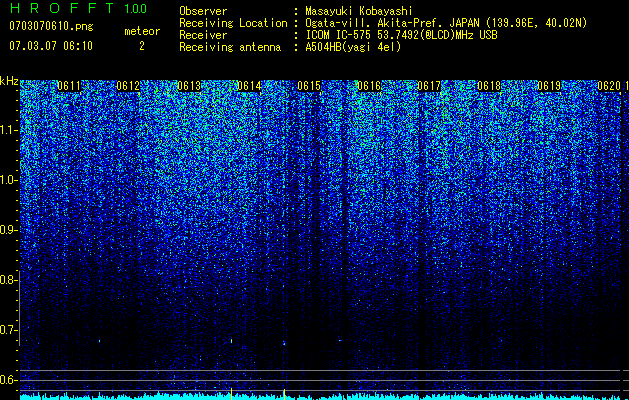629x400 pixels.
Task: Click the meteor echo spot before 0615
Action: pyautogui.click(x=284, y=343)
